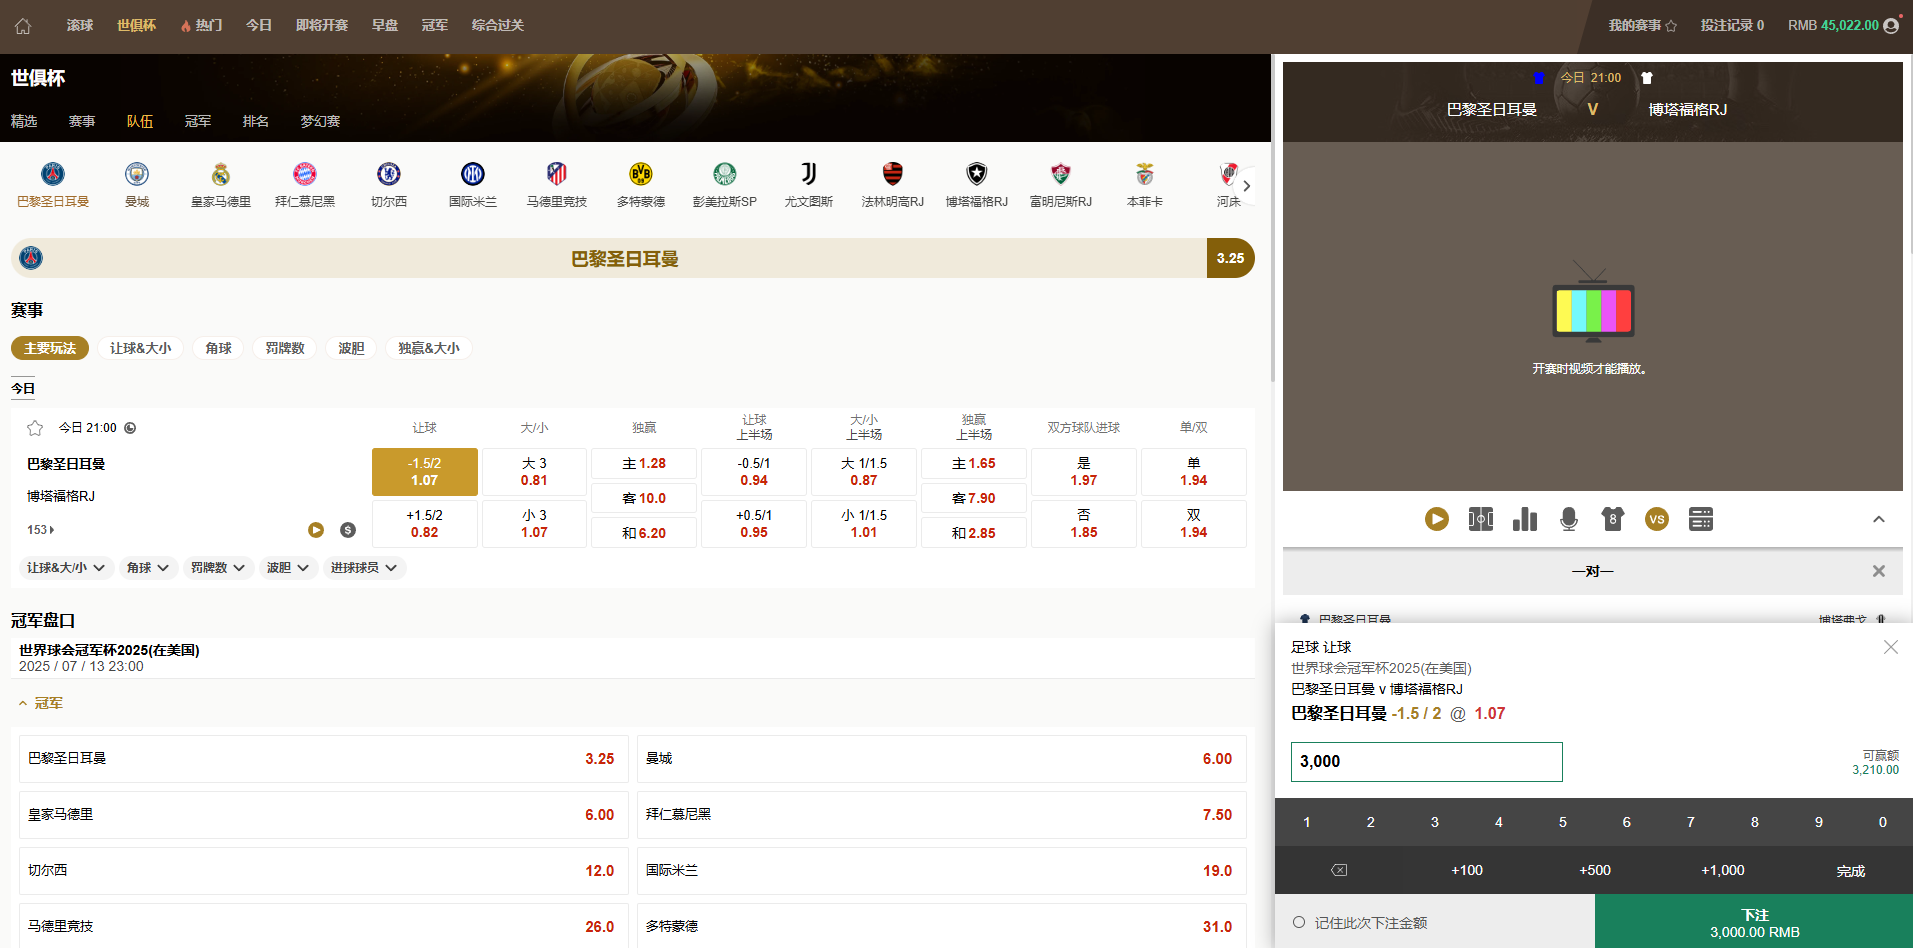The width and height of the screenshot is (1913, 948).
Task: Select Chelsea (切尔西) team logo
Action: coord(389,174)
